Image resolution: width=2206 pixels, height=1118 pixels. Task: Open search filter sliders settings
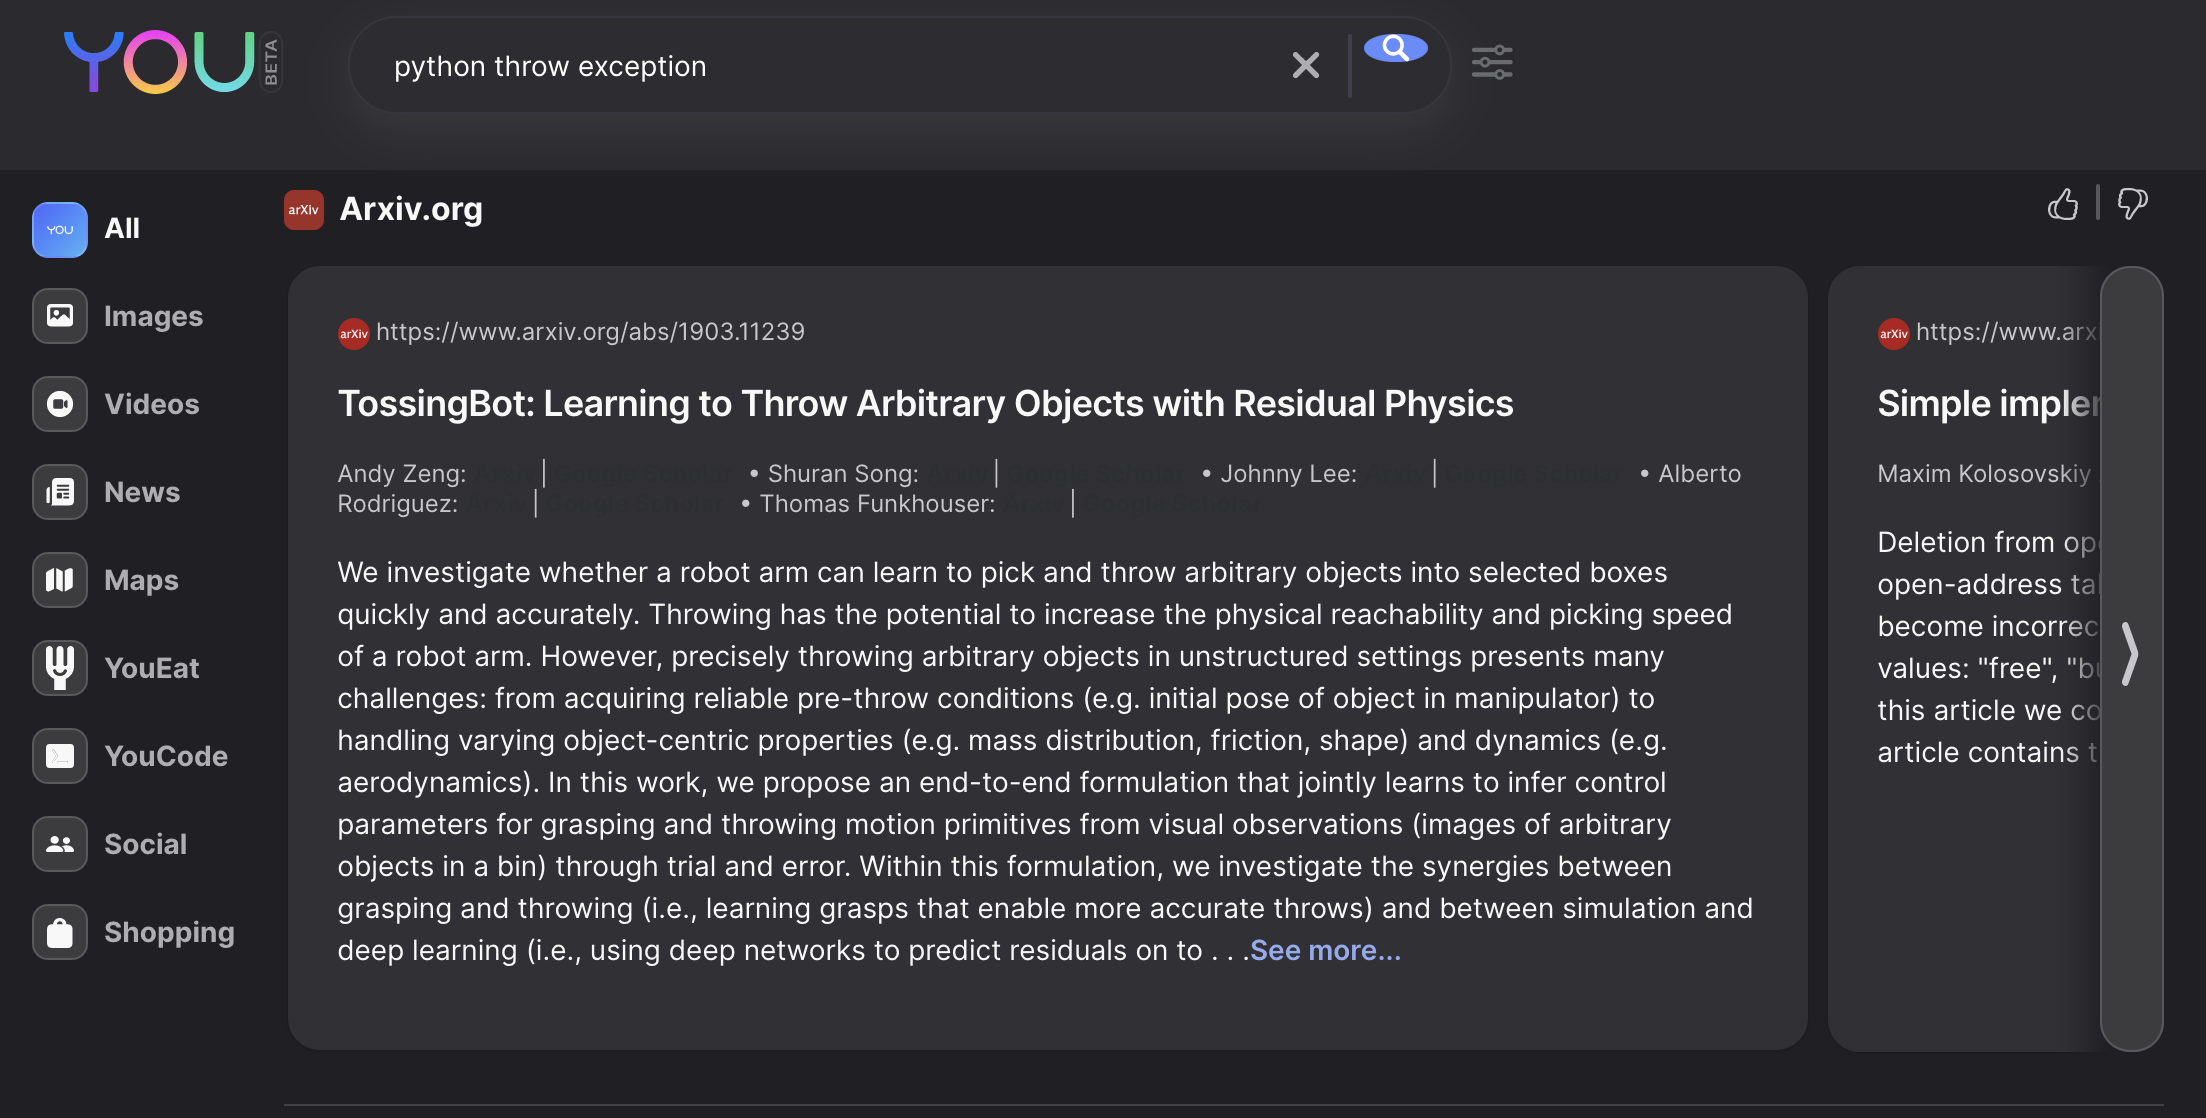1491,63
